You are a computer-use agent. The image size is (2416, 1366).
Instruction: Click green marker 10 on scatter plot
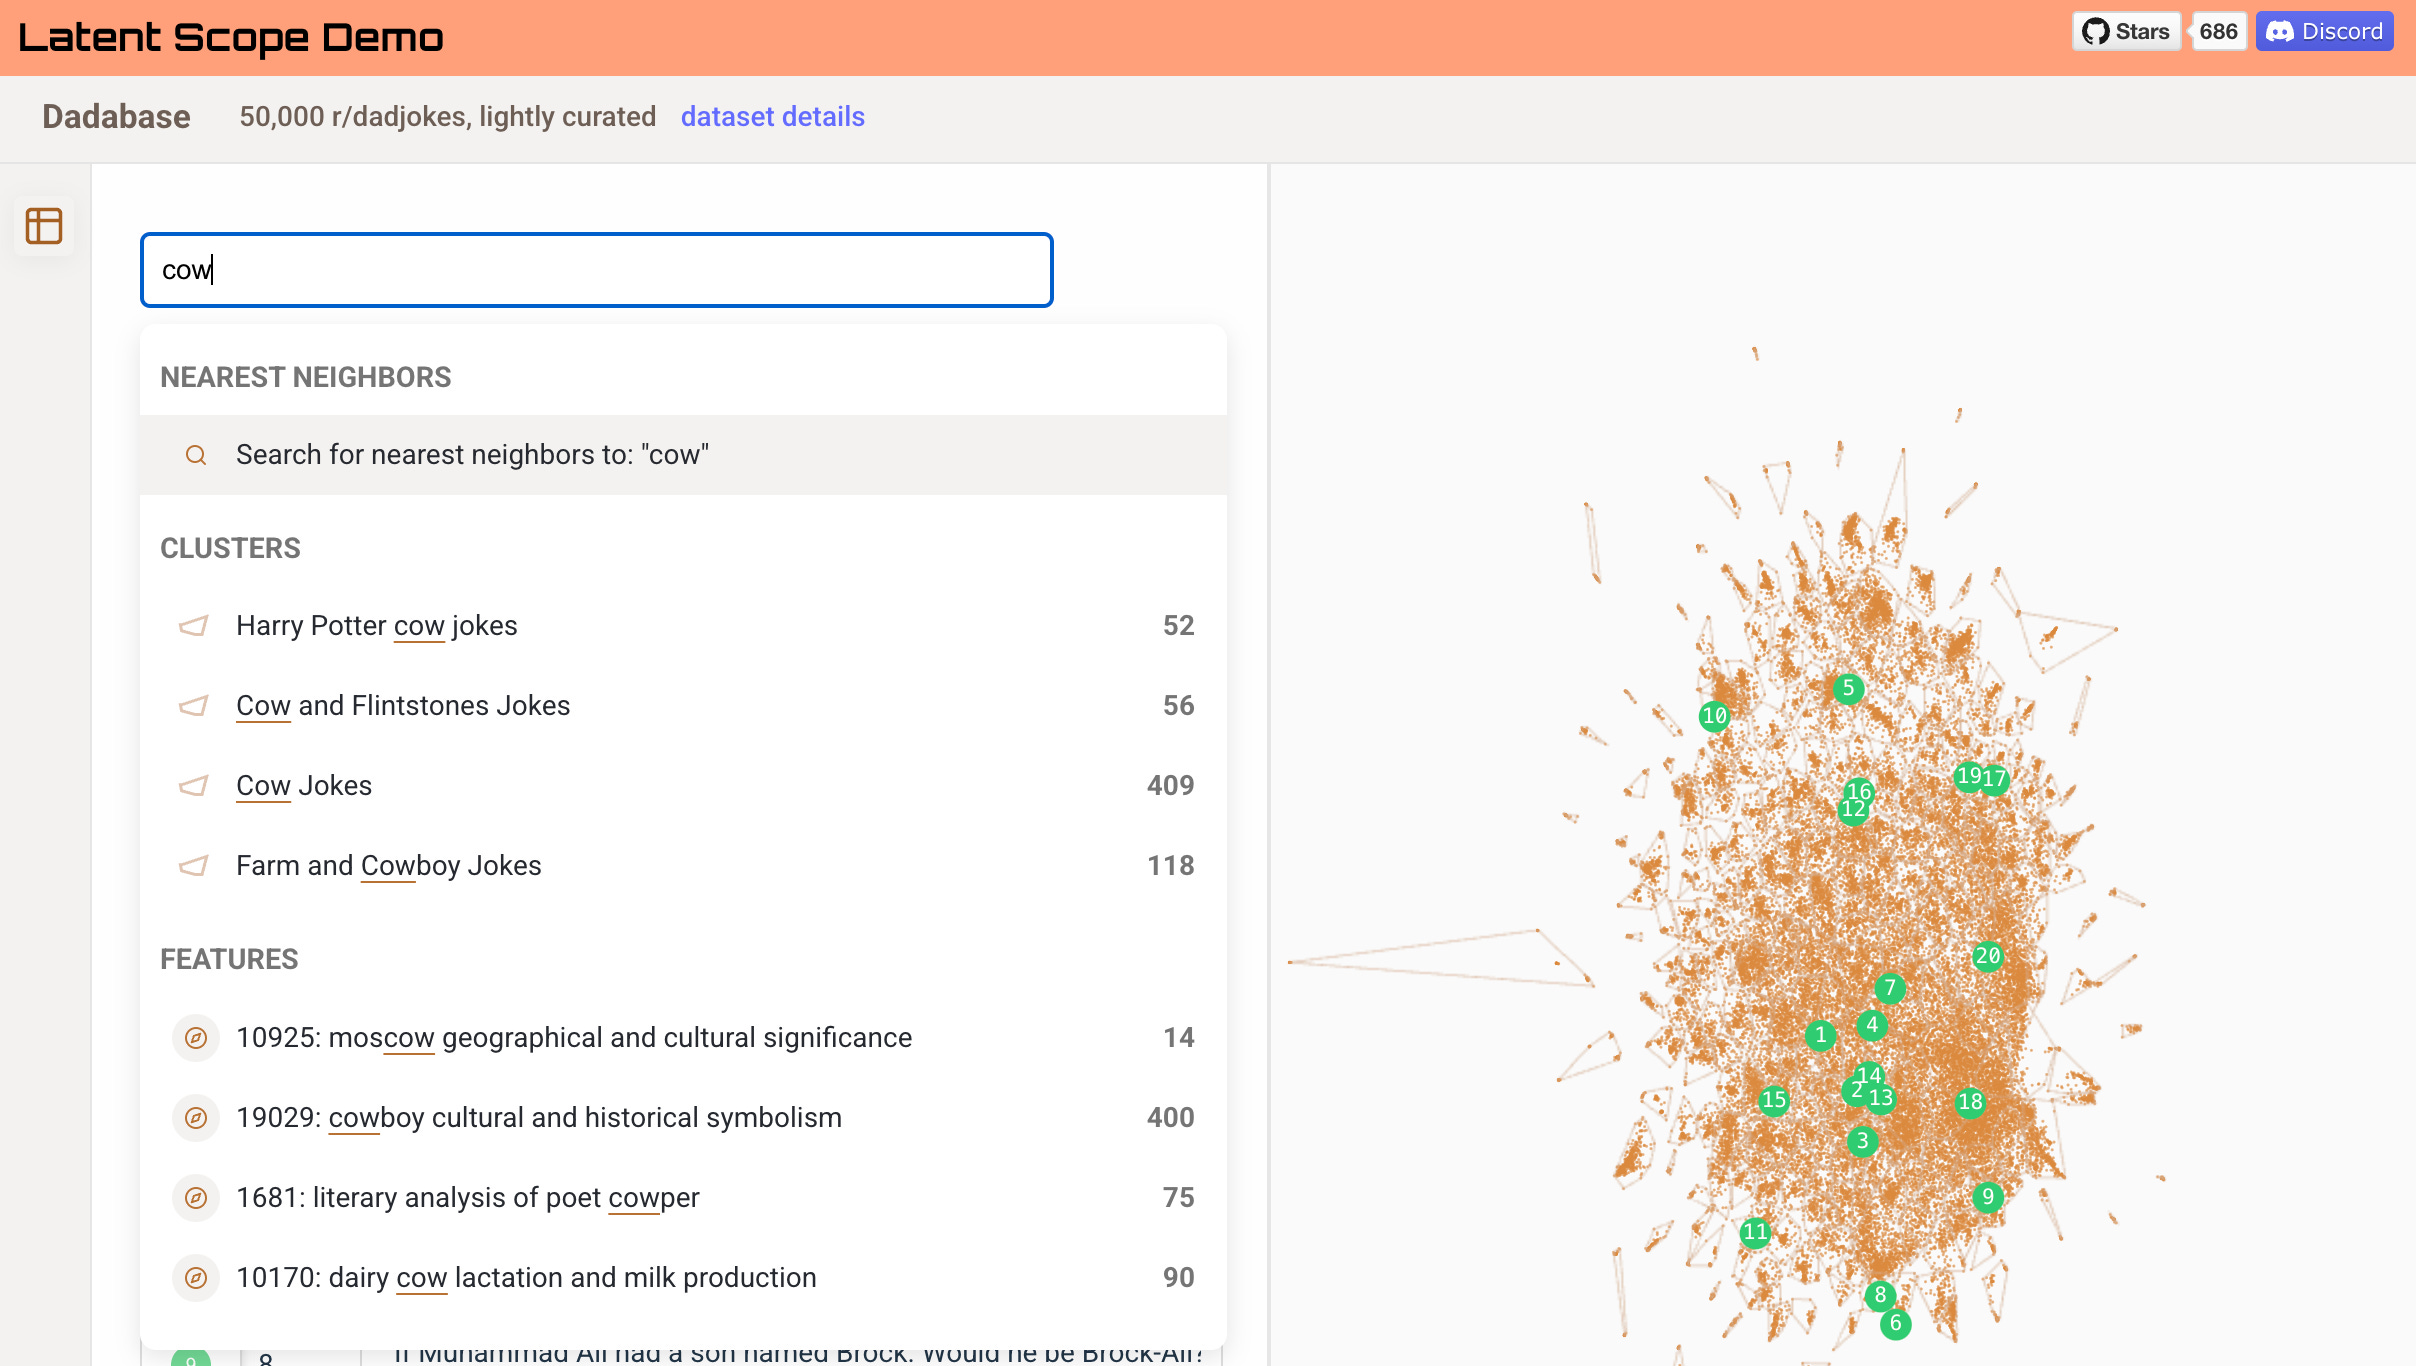tap(1714, 716)
